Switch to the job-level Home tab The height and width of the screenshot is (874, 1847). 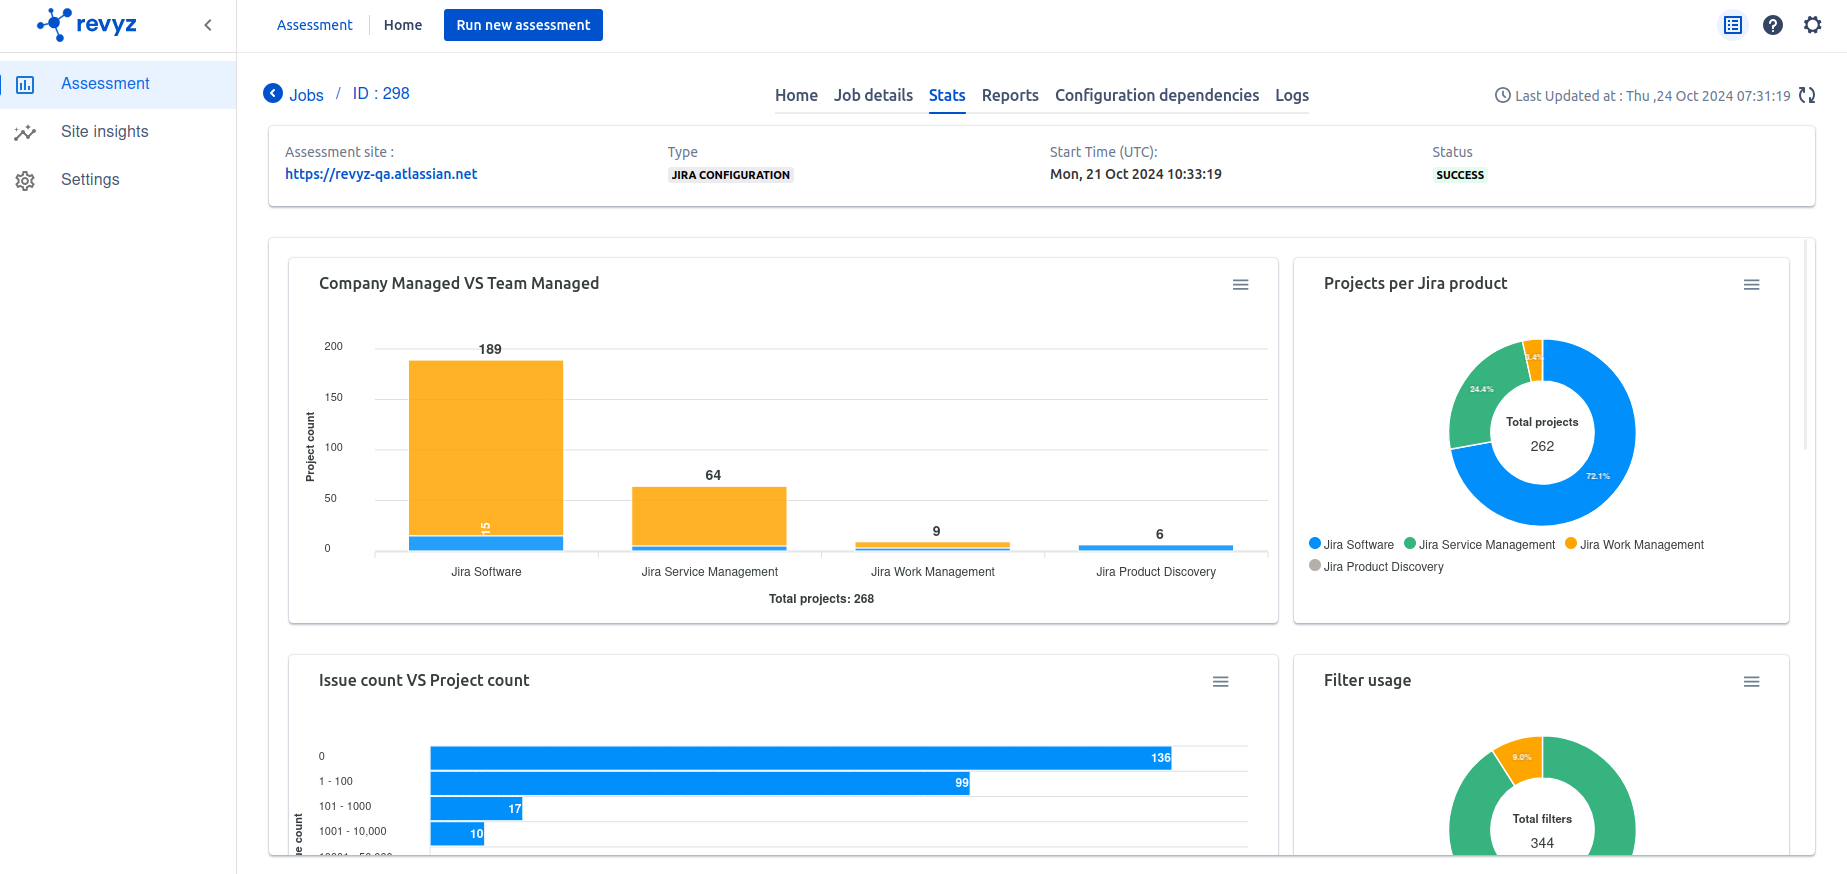click(x=796, y=95)
